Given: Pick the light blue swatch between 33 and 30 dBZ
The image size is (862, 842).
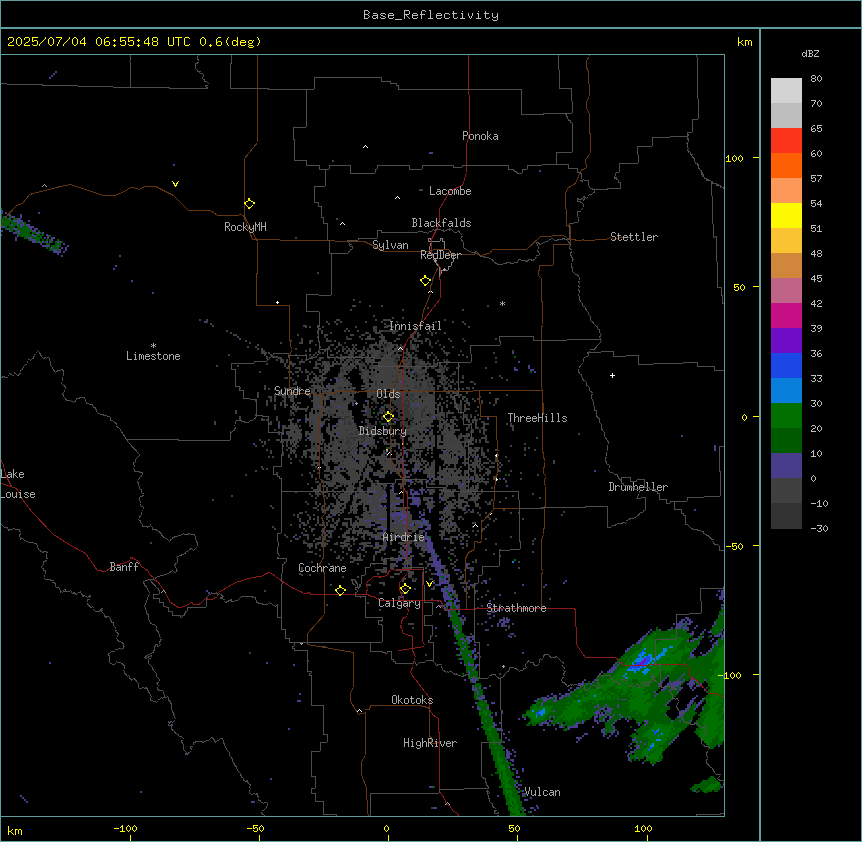Looking at the screenshot, I should pyautogui.click(x=786, y=391).
